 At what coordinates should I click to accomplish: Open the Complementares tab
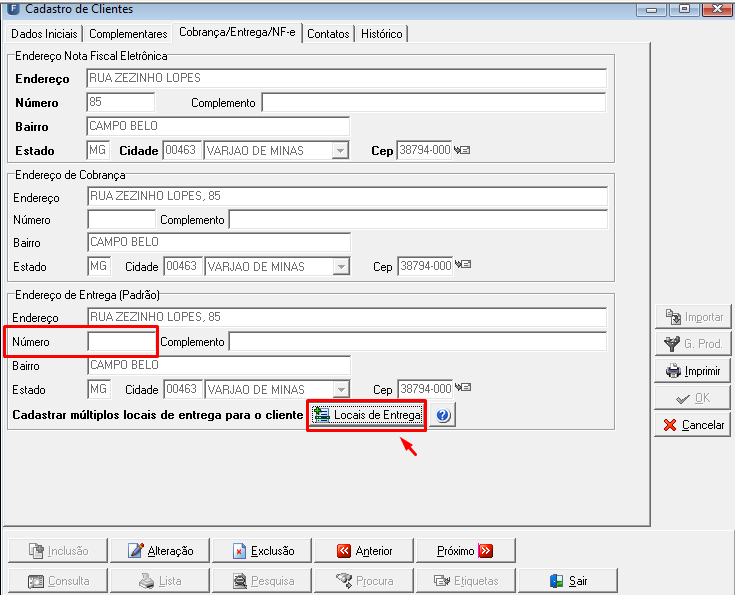pyautogui.click(x=128, y=34)
